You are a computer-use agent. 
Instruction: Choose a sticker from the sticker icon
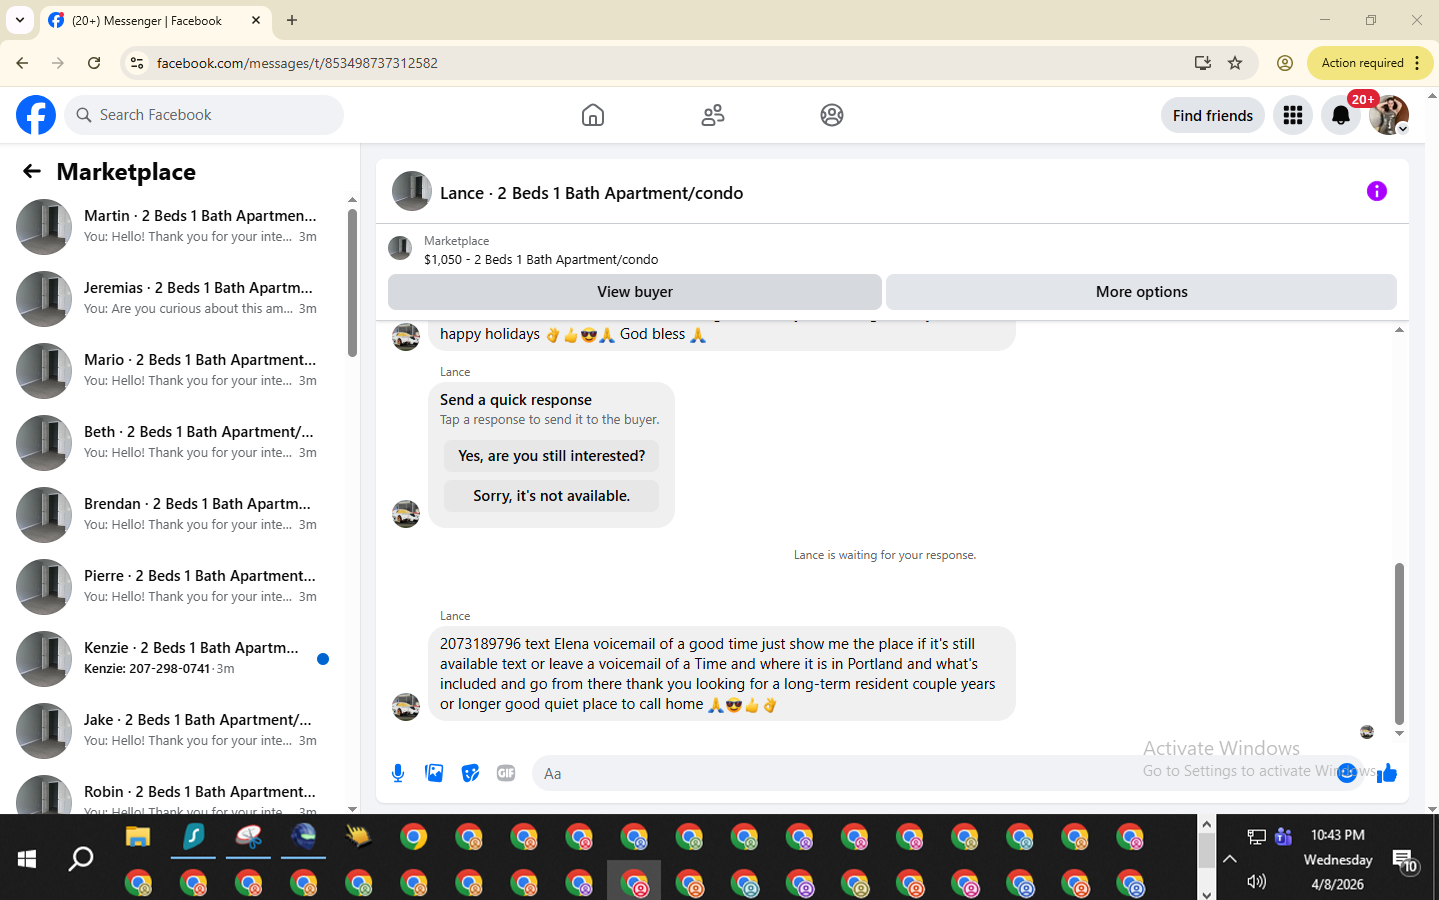[470, 773]
